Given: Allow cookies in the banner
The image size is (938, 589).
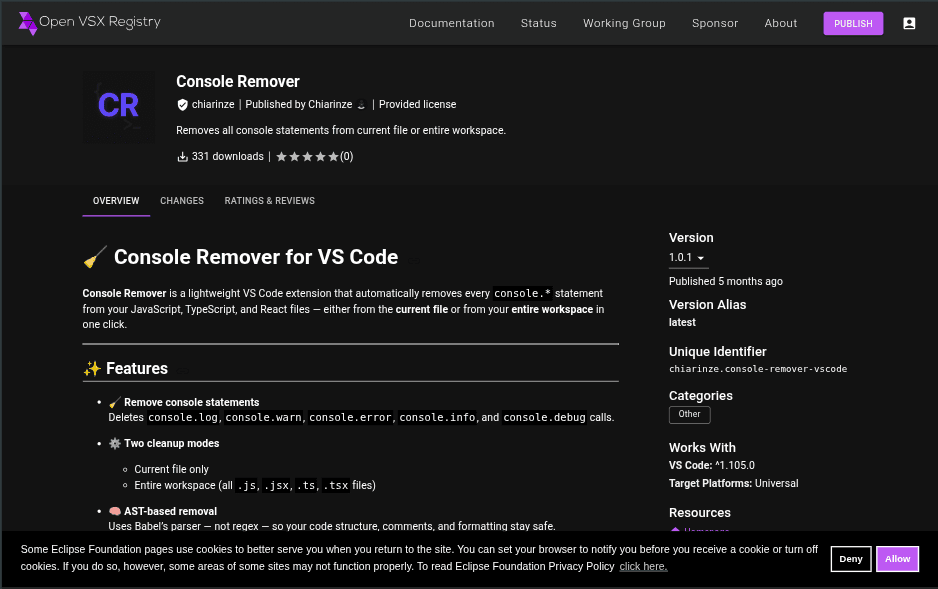Looking at the screenshot, I should tap(897, 559).
